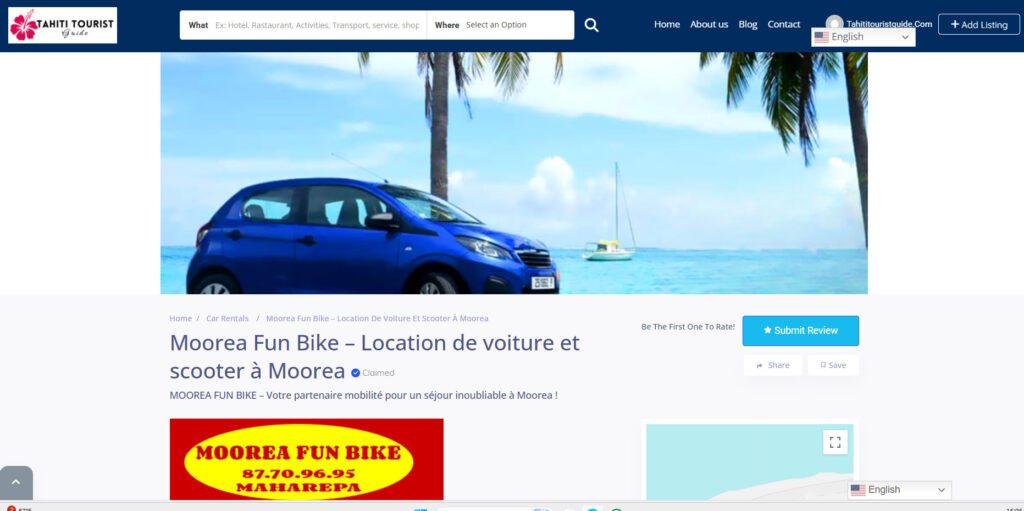Click the Car Rentals breadcrumb link
This screenshot has width=1024, height=511.
click(227, 319)
